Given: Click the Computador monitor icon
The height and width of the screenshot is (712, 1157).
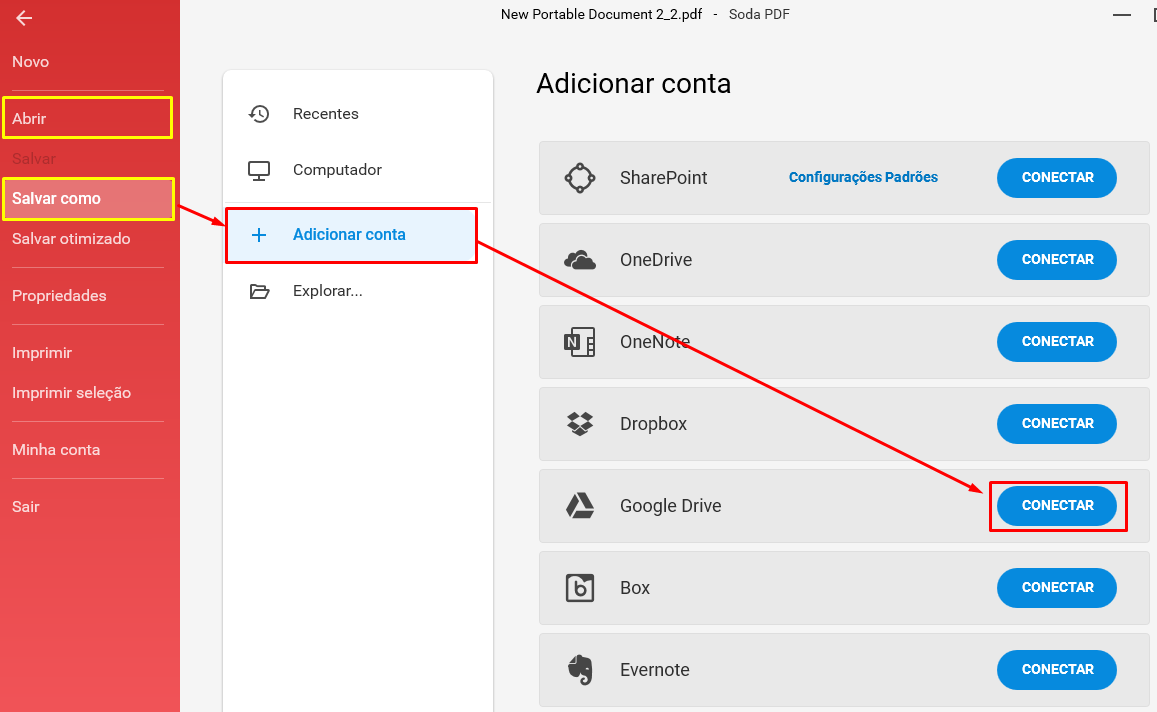Looking at the screenshot, I should [x=259, y=170].
